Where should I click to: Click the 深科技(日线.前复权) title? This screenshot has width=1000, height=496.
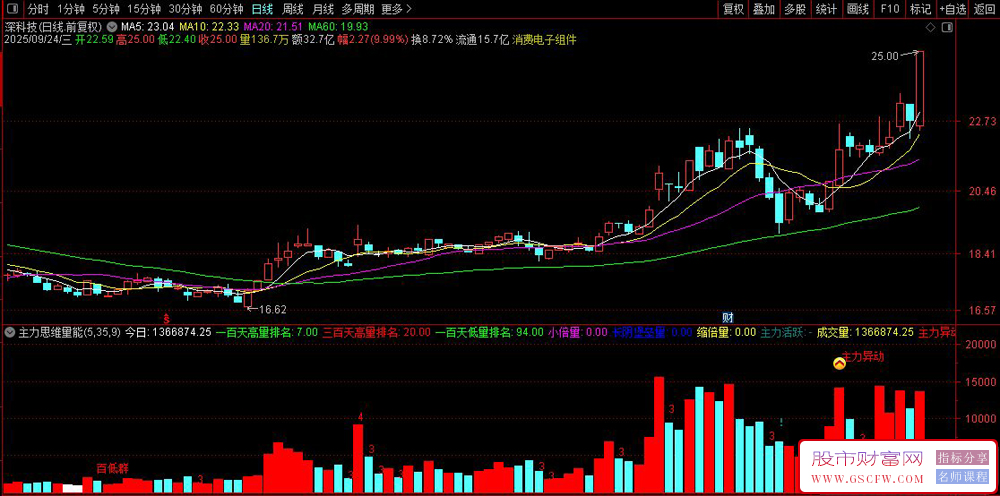tap(54, 27)
